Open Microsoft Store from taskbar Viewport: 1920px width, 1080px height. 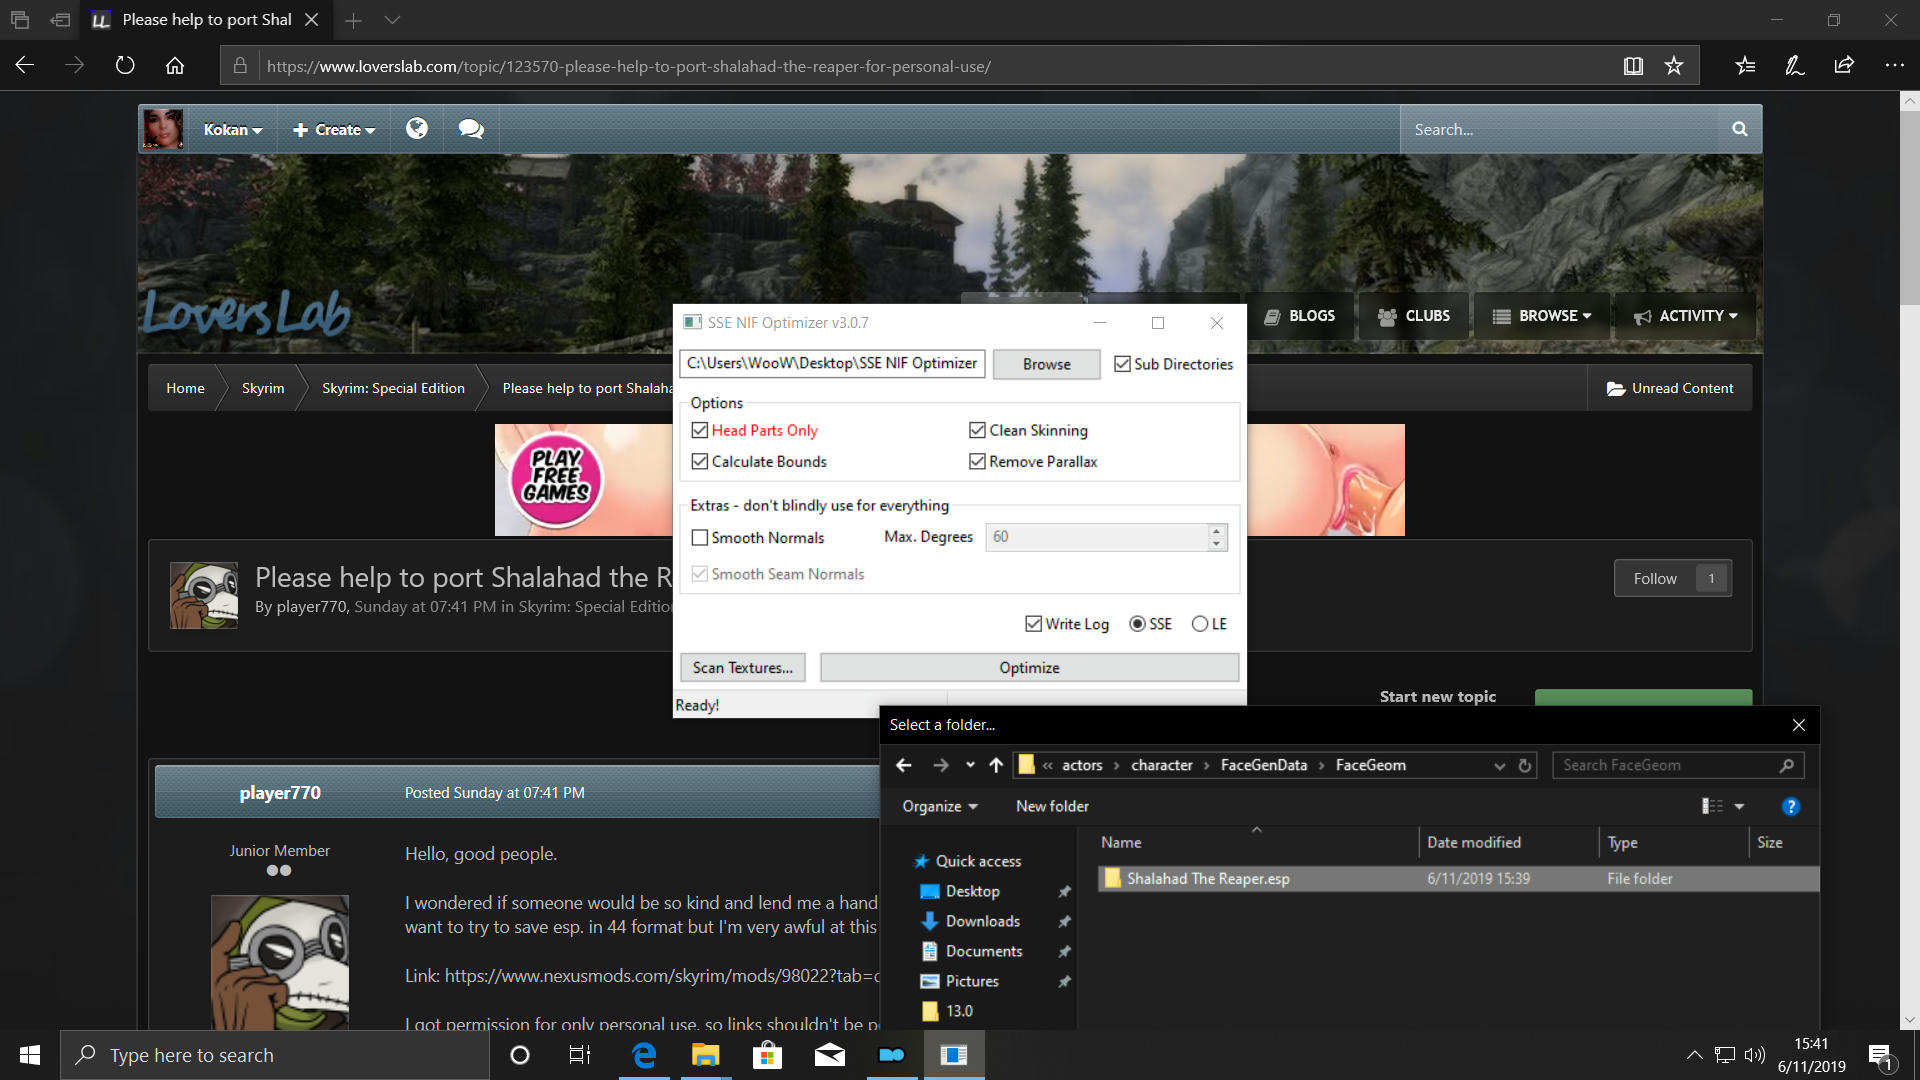click(768, 1055)
